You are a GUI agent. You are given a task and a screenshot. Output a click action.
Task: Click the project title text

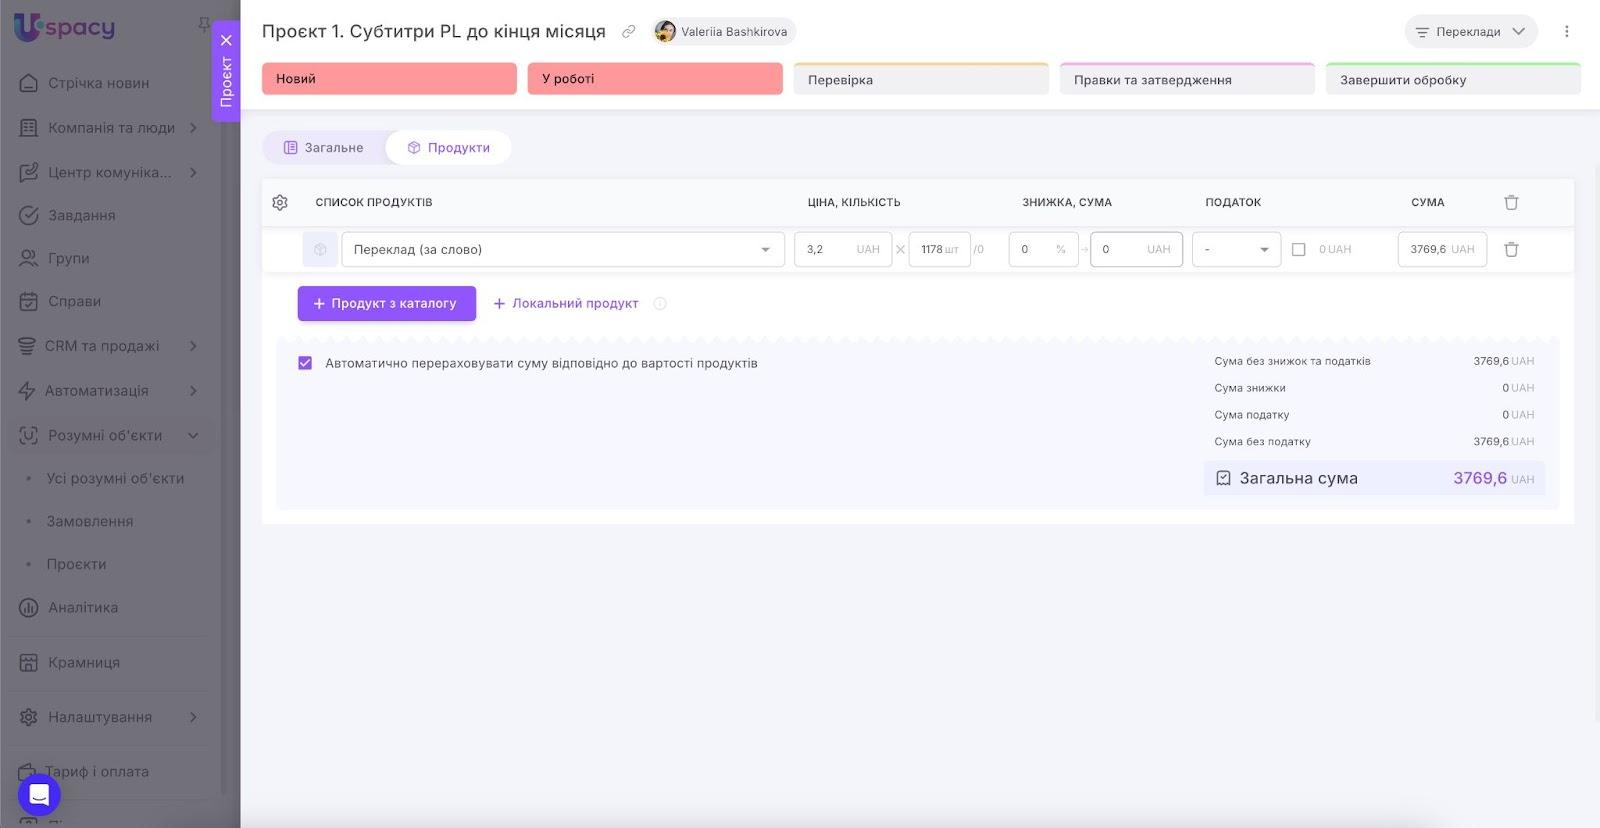(x=434, y=31)
